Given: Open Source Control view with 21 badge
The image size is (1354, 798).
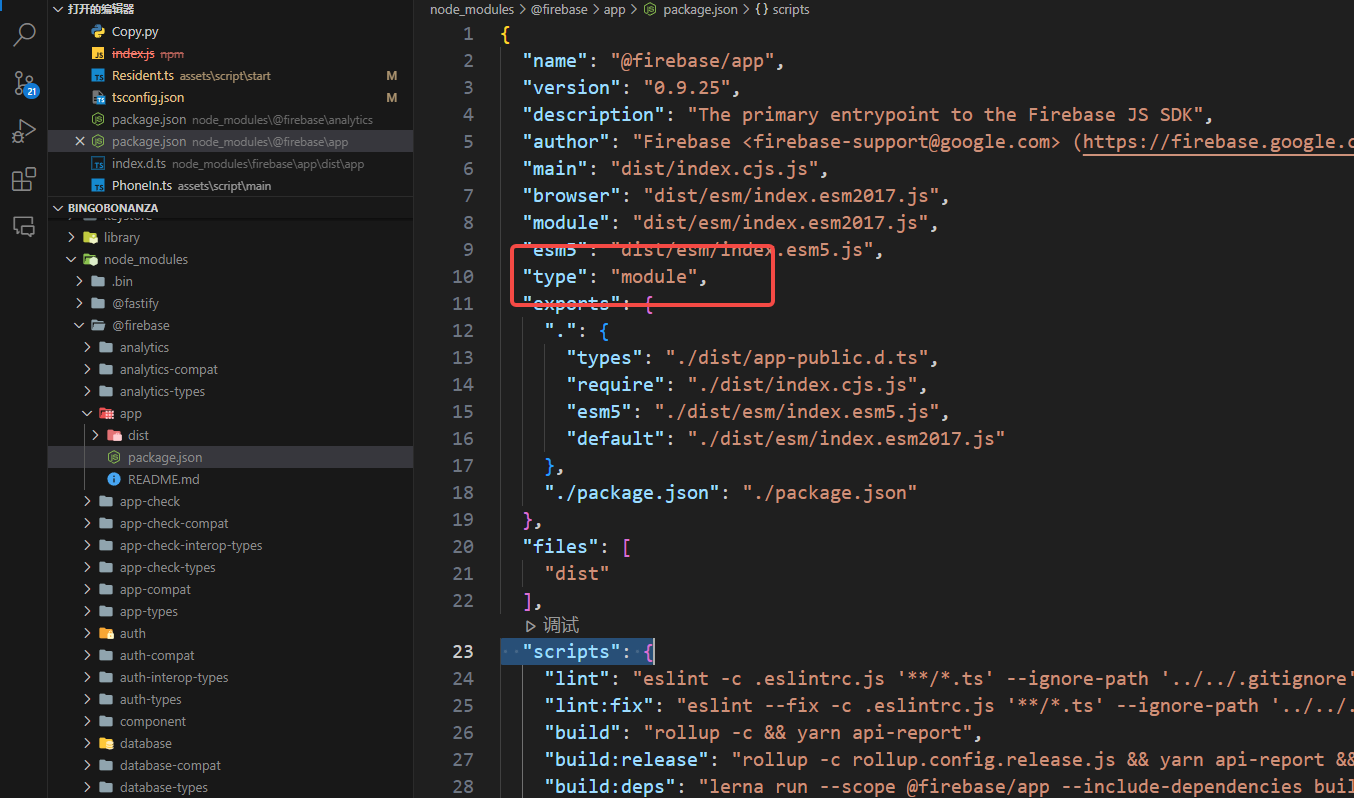Looking at the screenshot, I should click(x=24, y=83).
